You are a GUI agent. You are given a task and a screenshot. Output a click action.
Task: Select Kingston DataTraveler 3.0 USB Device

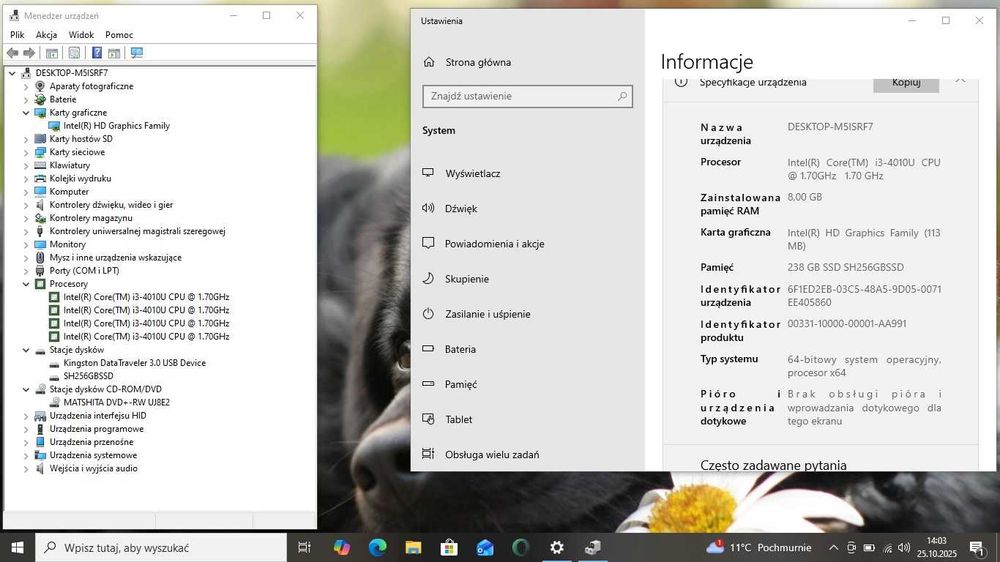click(134, 362)
